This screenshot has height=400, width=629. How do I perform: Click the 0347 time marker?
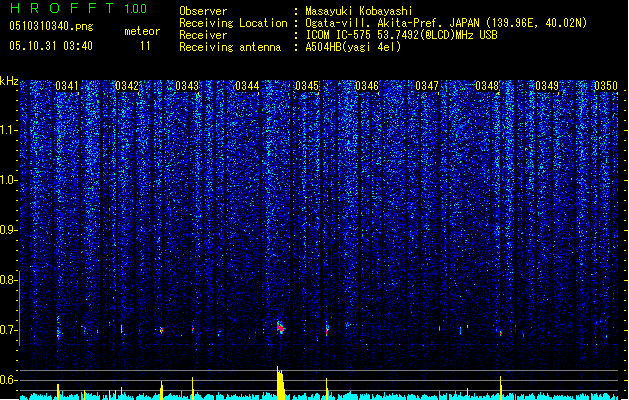coord(427,86)
